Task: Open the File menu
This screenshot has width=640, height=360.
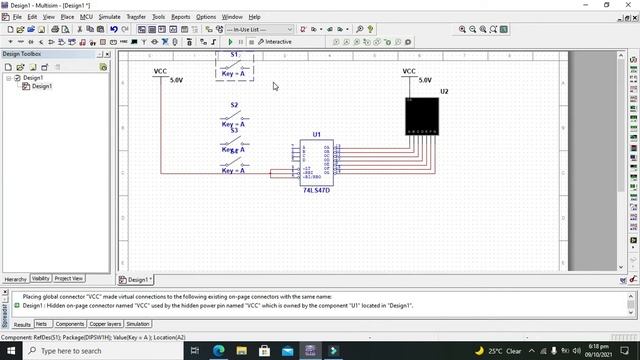Action: pyautogui.click(x=17, y=17)
